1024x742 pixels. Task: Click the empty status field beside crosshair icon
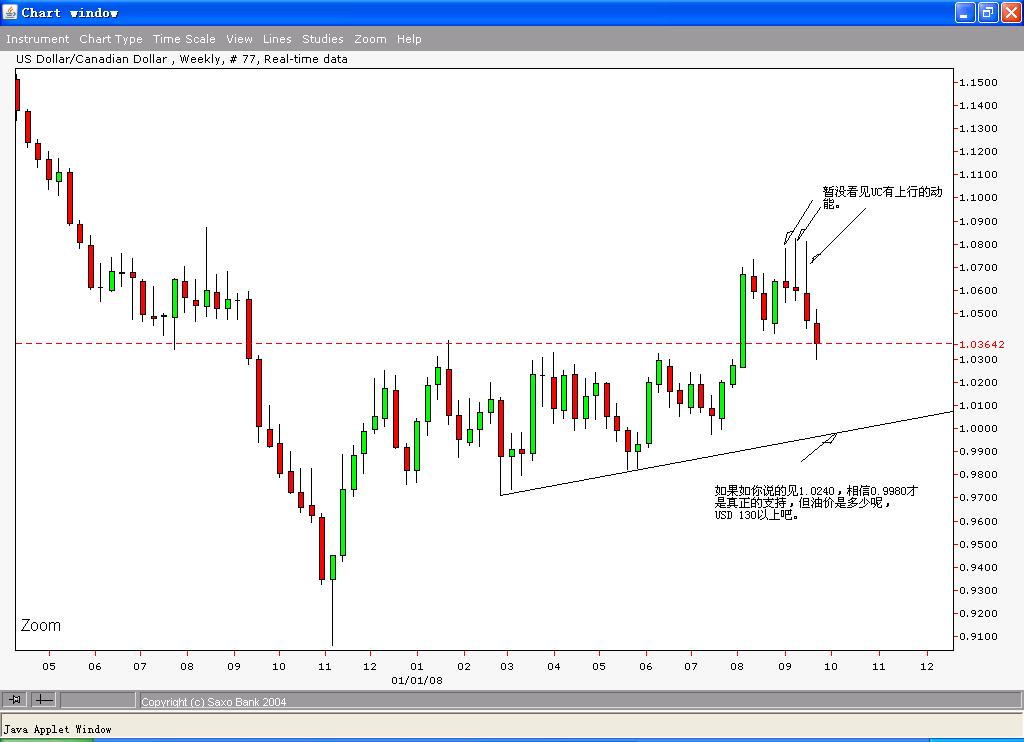98,700
